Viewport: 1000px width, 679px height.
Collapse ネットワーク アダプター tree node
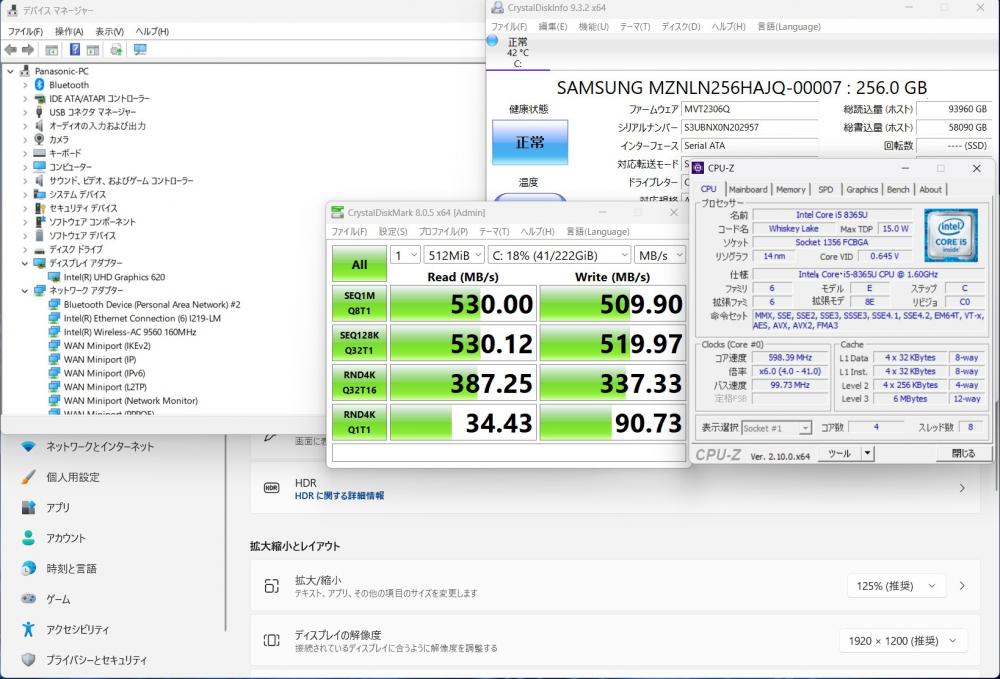click(25, 290)
